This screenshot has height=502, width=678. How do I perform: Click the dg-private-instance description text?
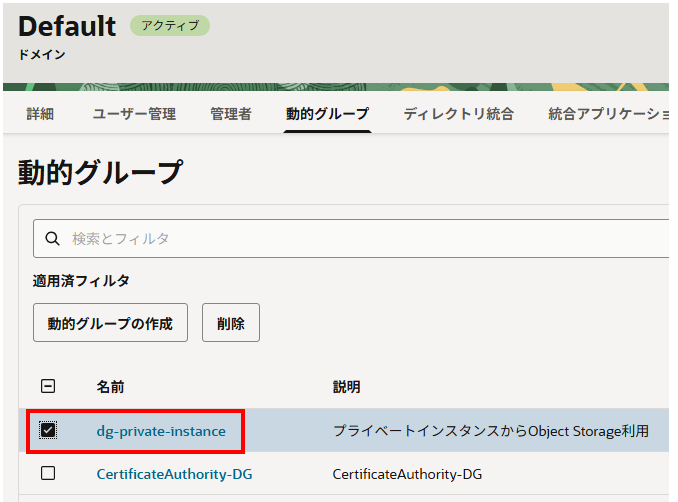(x=490, y=431)
